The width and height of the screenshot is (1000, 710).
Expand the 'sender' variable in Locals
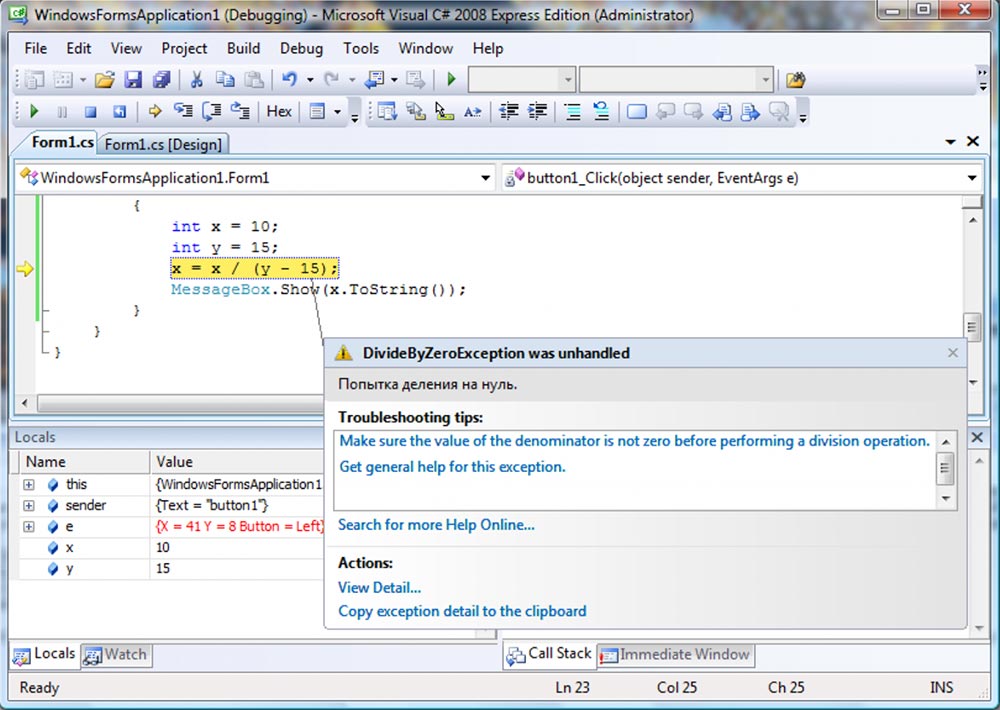(29, 506)
